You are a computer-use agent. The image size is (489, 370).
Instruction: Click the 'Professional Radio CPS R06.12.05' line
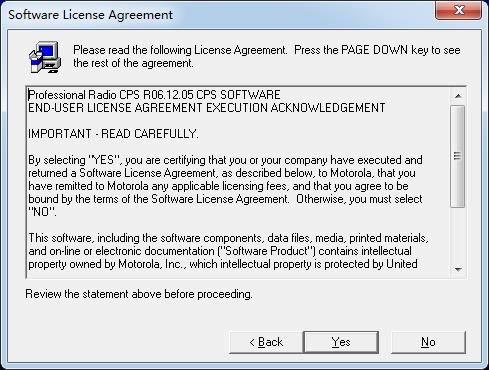point(154,95)
